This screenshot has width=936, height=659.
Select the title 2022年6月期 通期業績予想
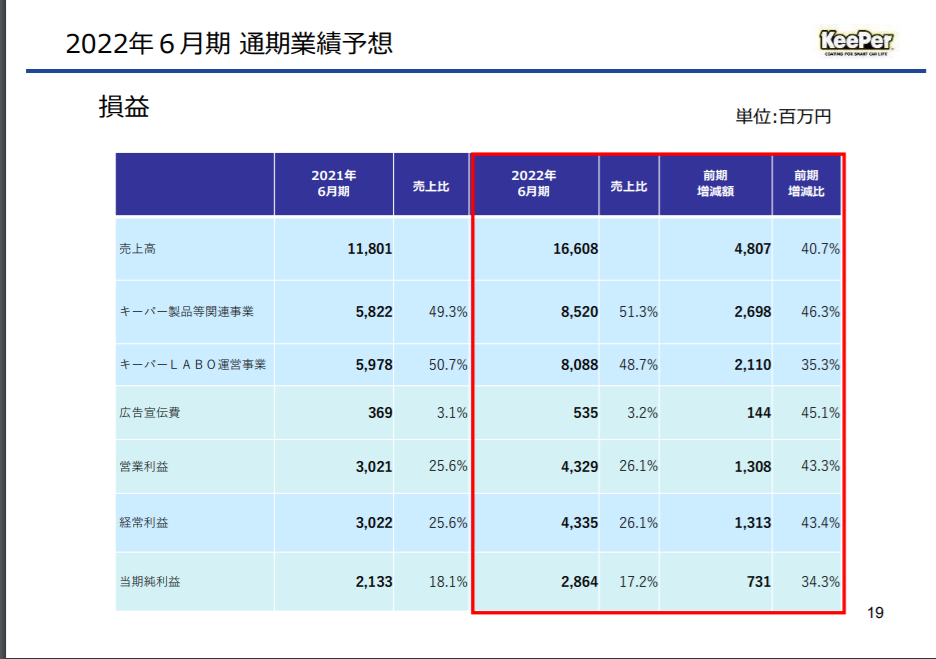pyautogui.click(x=229, y=44)
